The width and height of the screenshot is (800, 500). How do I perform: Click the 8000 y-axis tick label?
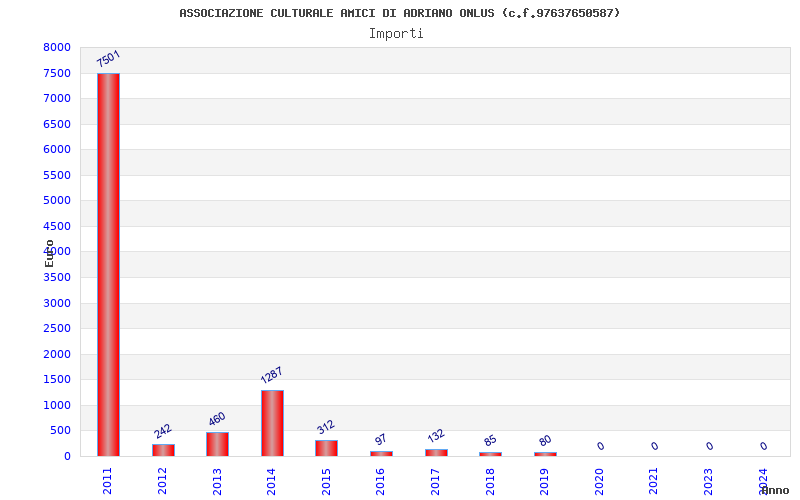point(57,47)
